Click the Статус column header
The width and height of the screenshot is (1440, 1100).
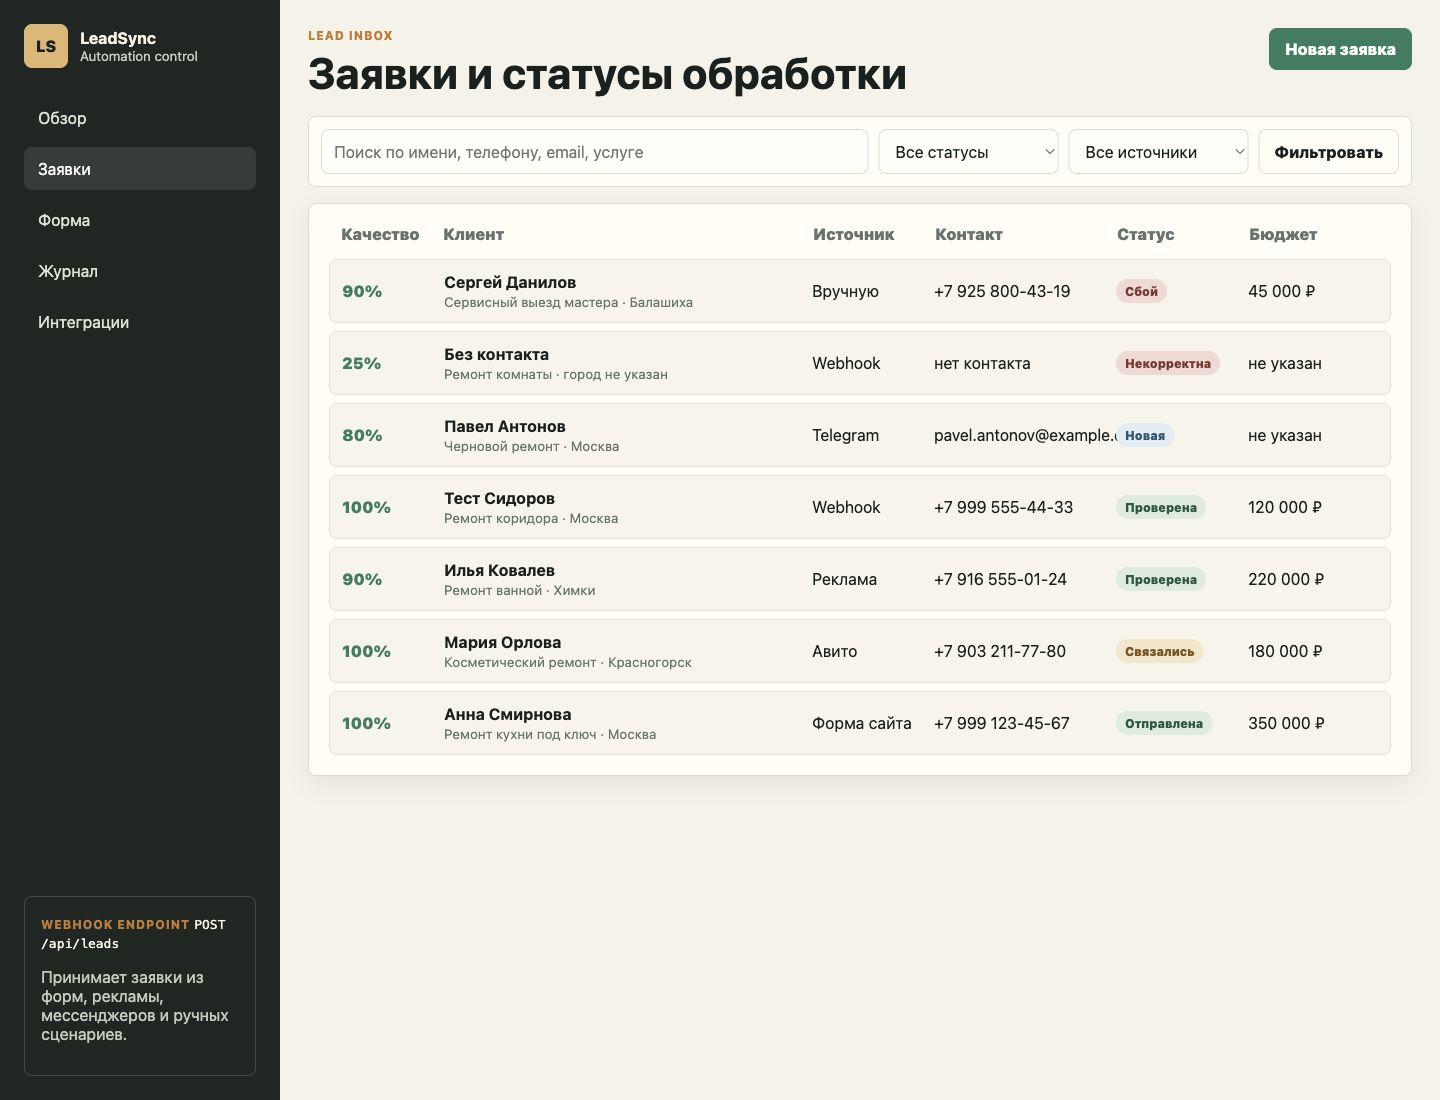click(x=1145, y=234)
